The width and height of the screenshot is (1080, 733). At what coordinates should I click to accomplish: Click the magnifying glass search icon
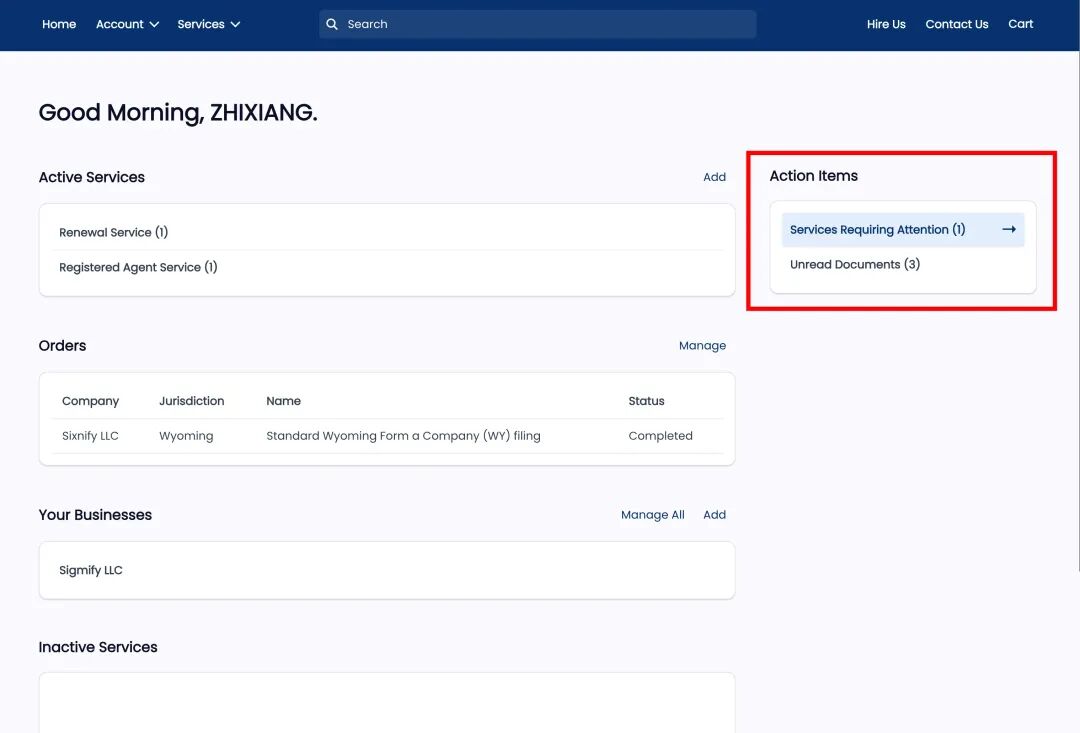click(x=332, y=24)
